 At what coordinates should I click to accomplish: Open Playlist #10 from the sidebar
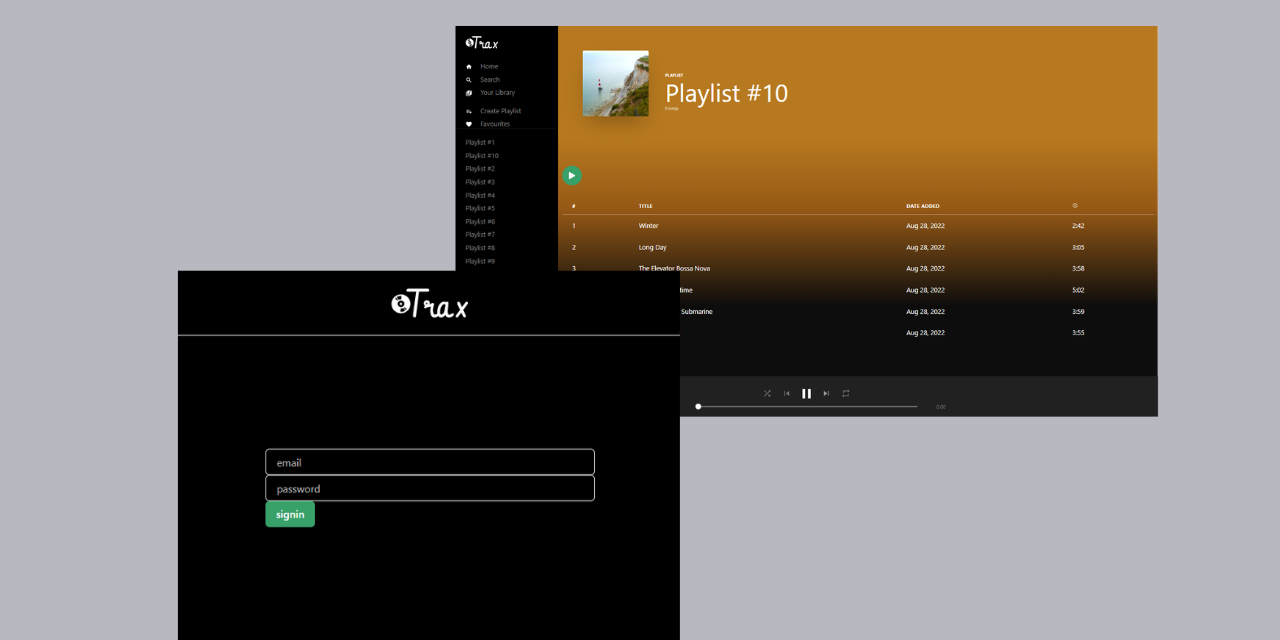pyautogui.click(x=482, y=155)
